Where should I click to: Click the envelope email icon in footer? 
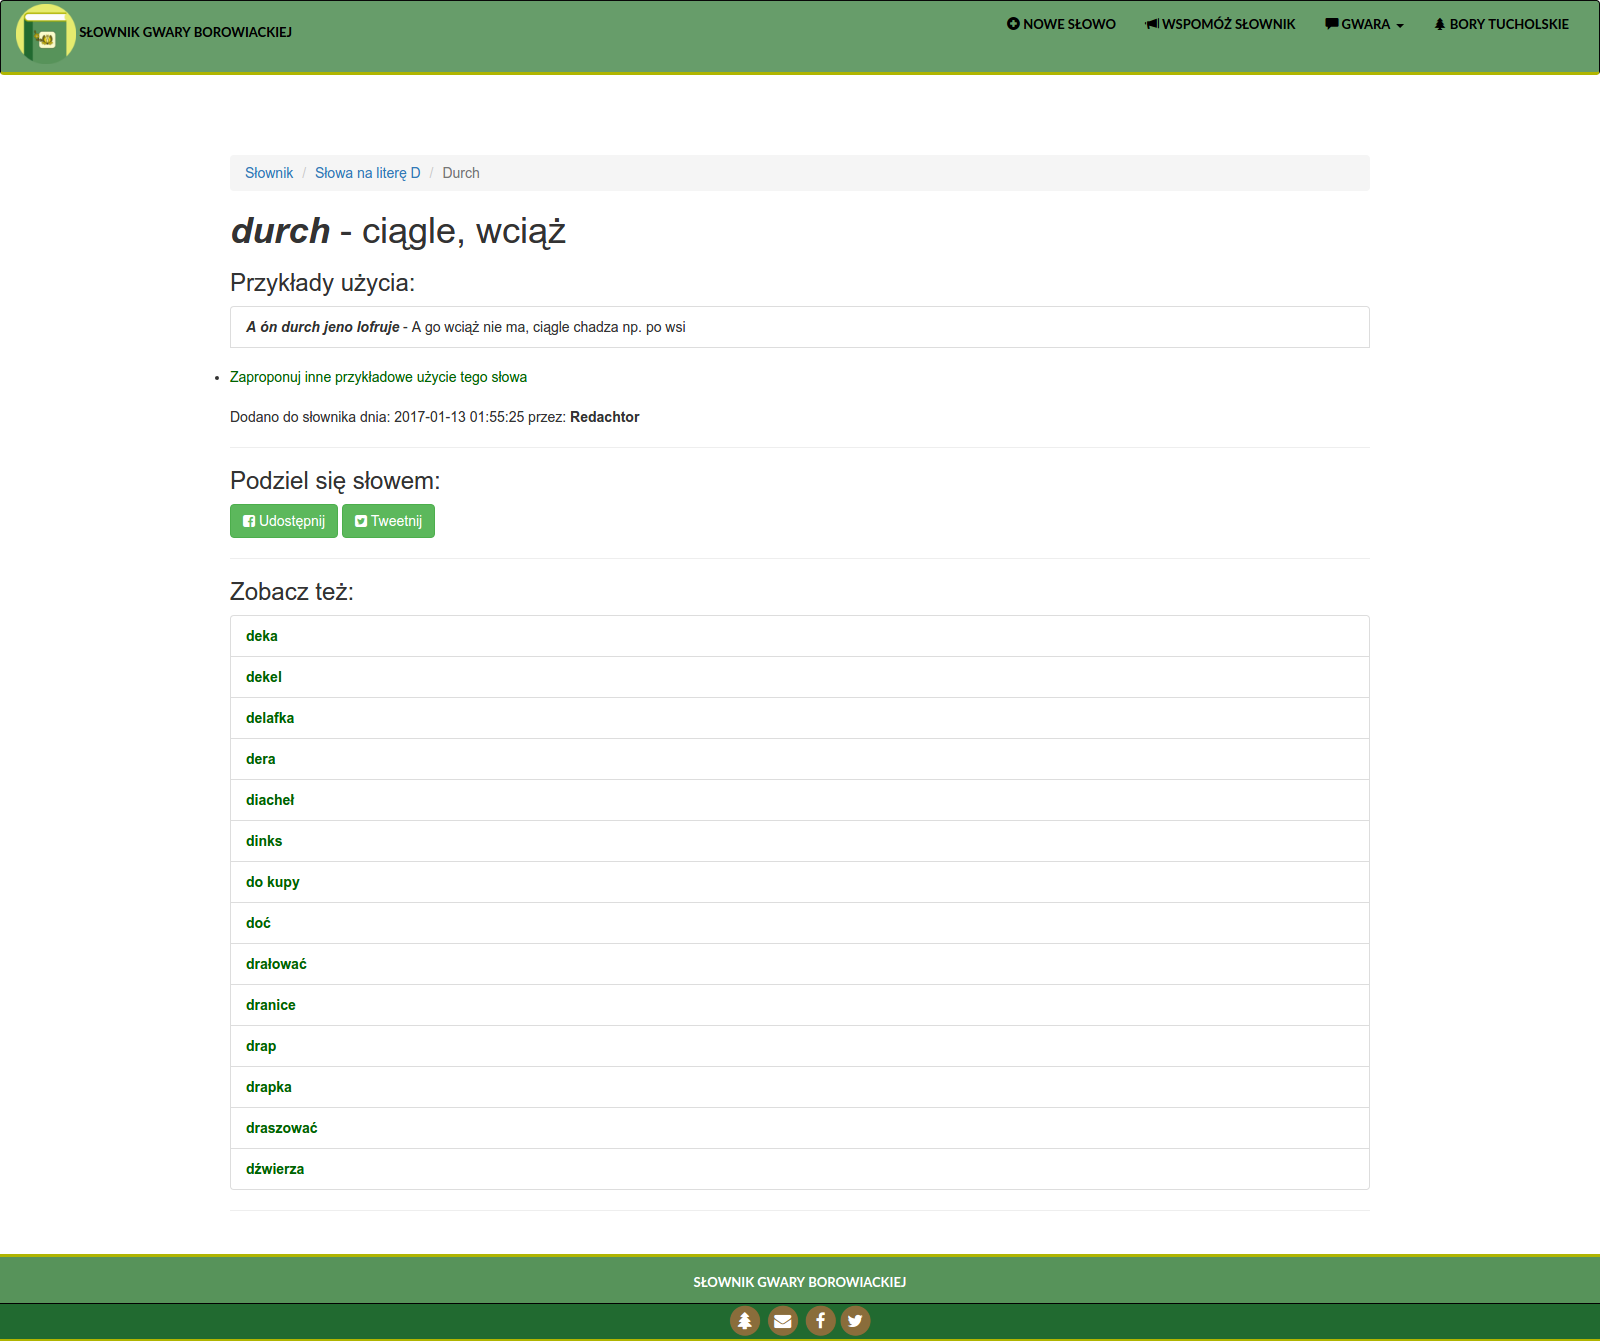pyautogui.click(x=783, y=1321)
